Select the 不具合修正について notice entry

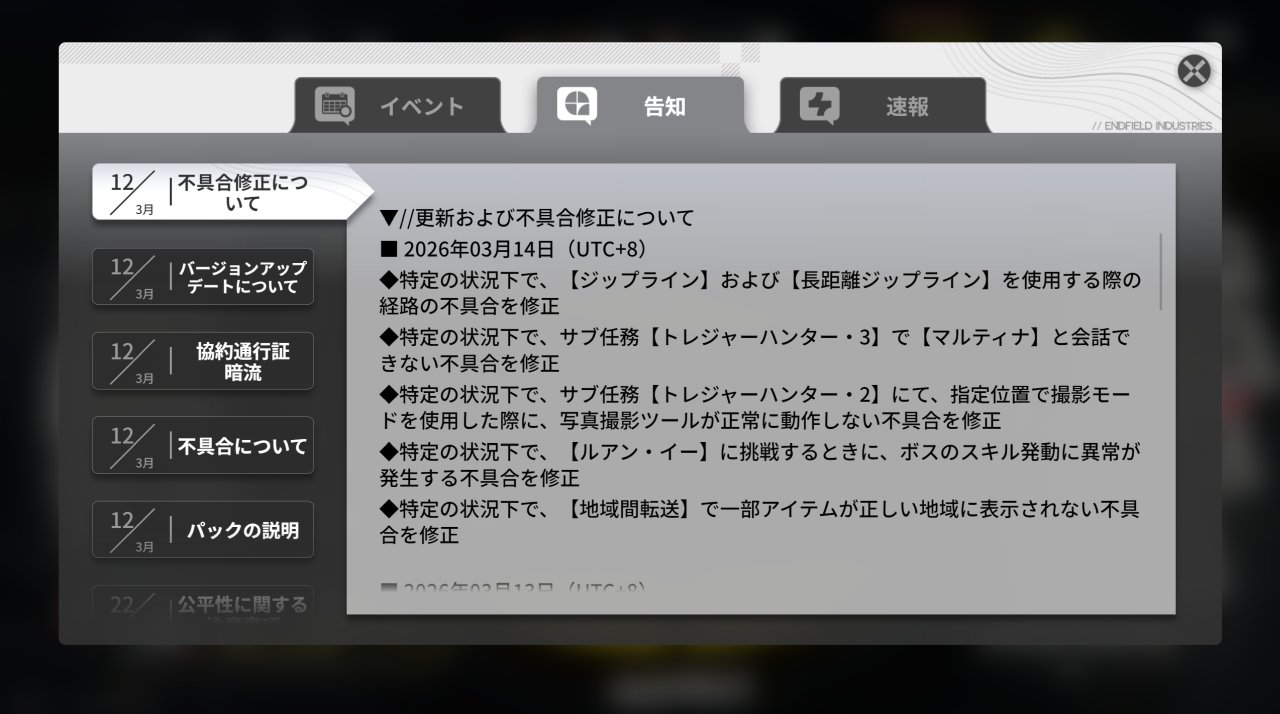(x=242, y=193)
